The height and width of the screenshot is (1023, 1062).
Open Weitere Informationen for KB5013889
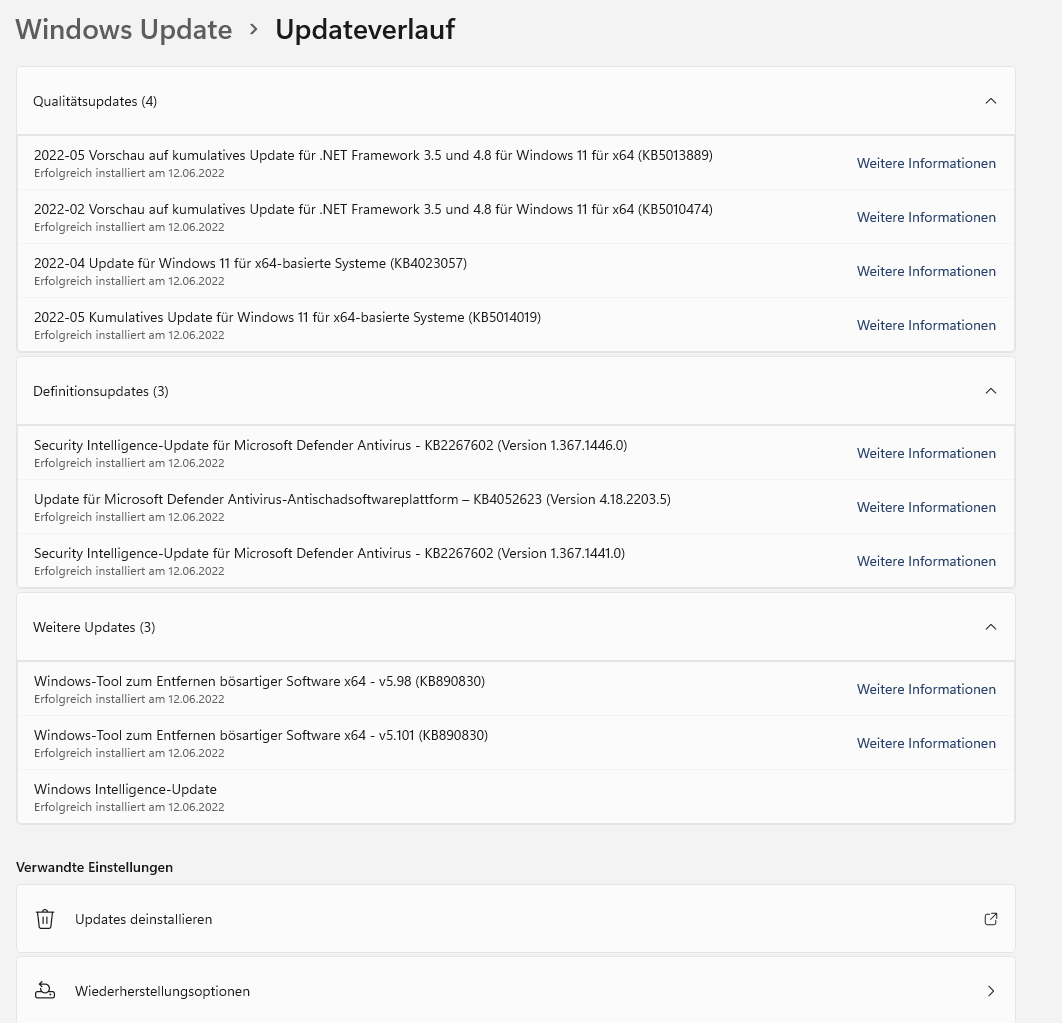pyautogui.click(x=926, y=163)
